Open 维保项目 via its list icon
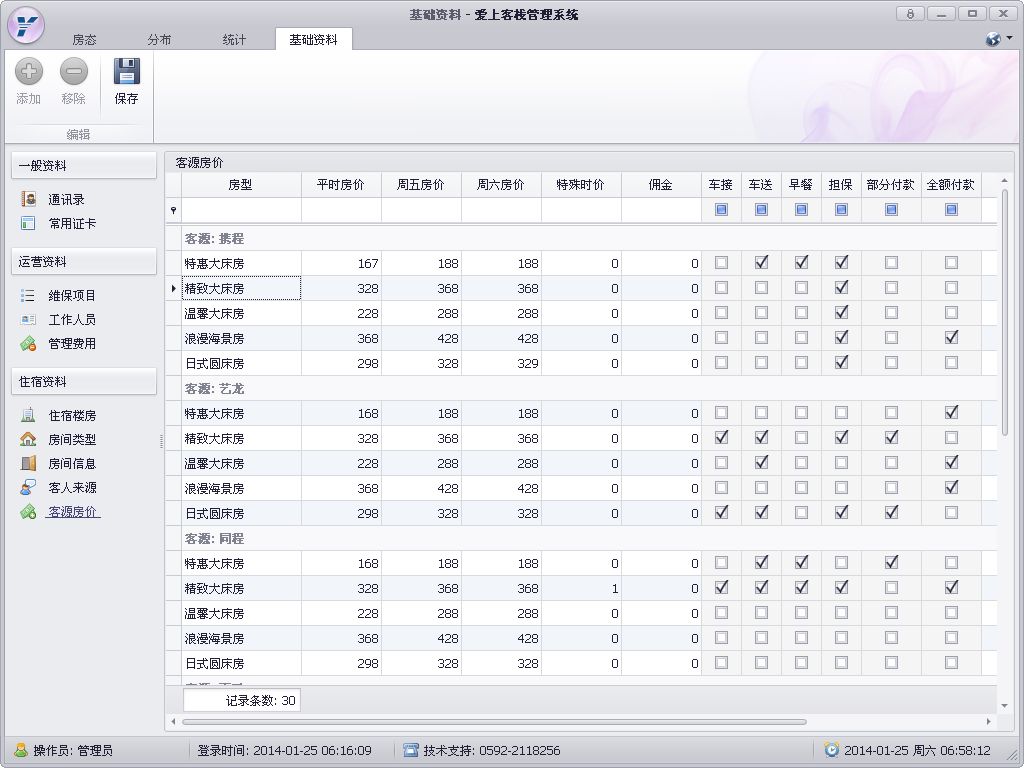The width and height of the screenshot is (1024, 768). [28, 295]
